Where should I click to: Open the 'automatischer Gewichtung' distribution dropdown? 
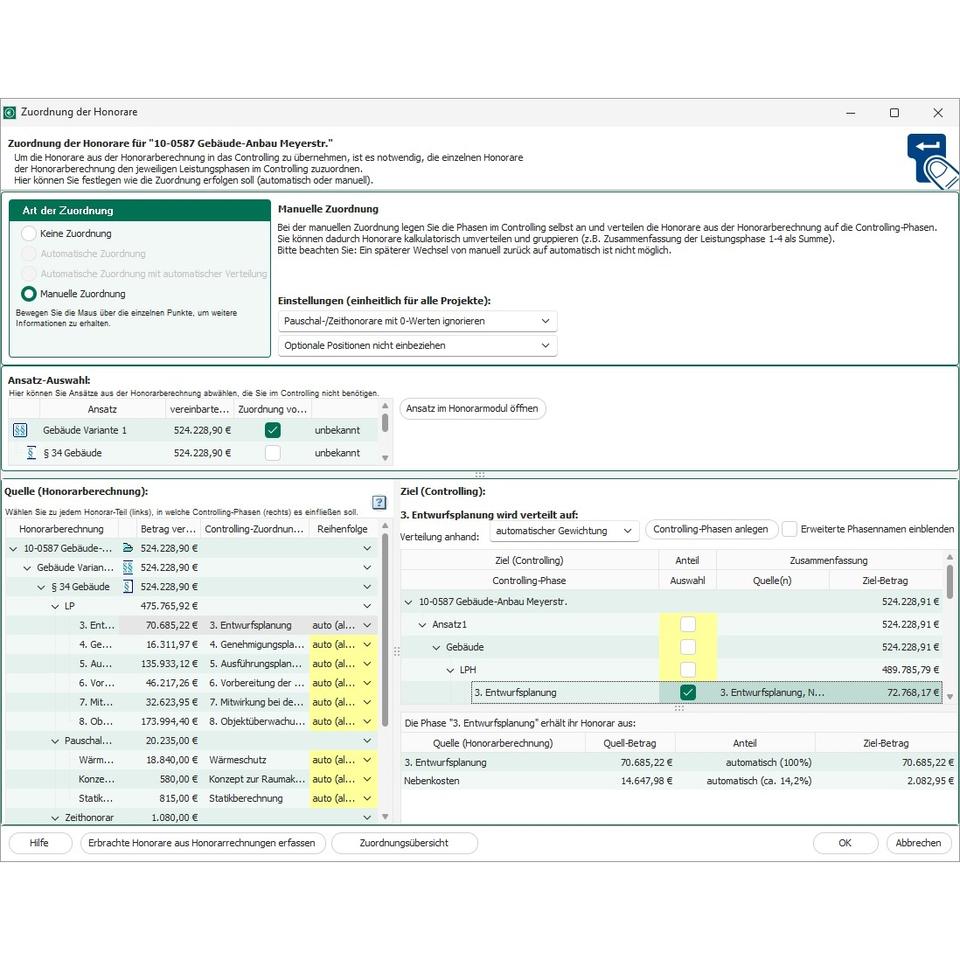[564, 531]
